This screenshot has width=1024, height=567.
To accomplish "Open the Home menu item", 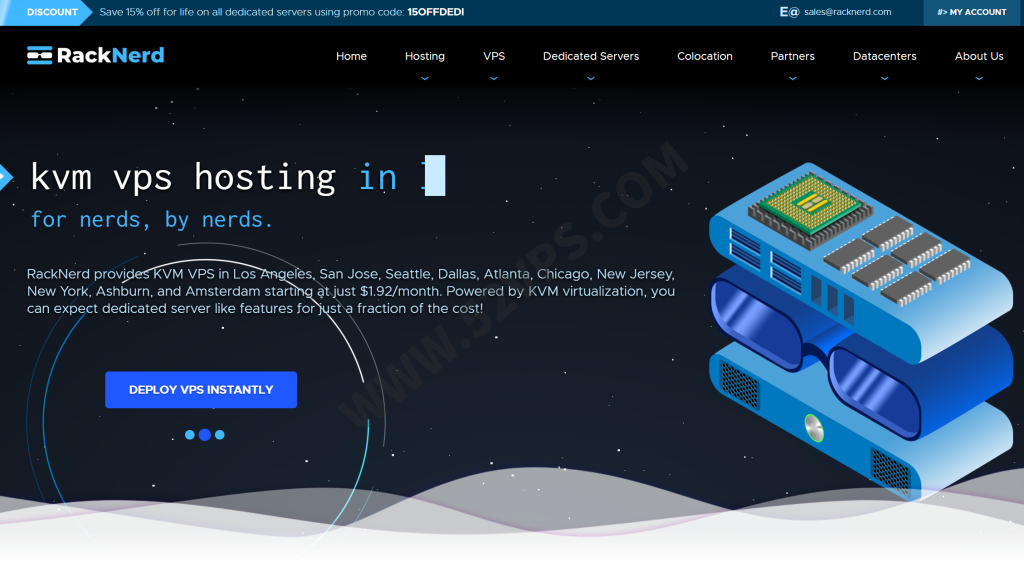I will [351, 56].
